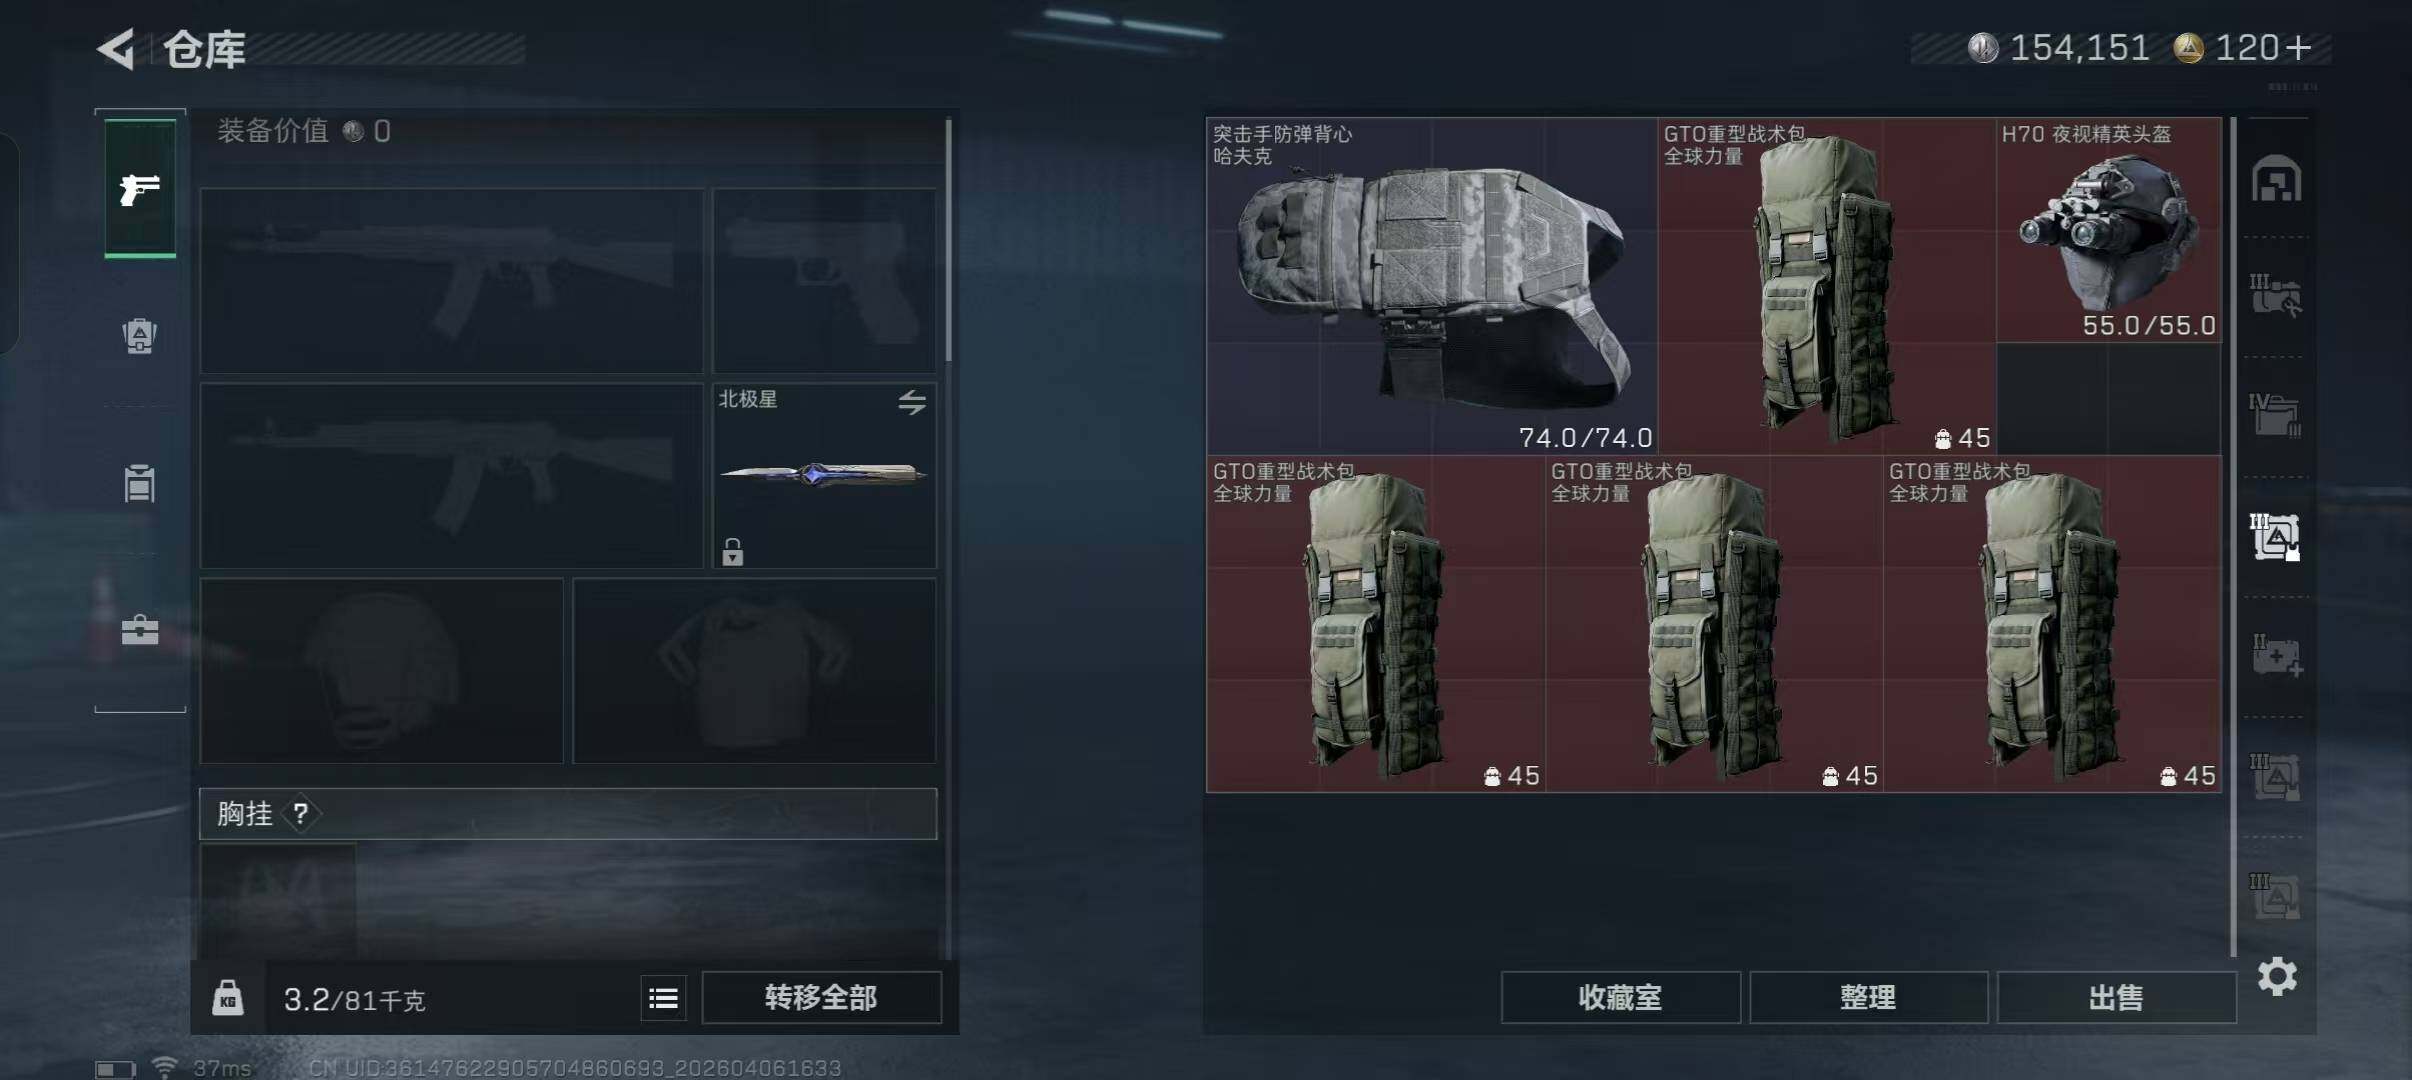Open the chest-rig clipboard sidebar icon
Image resolution: width=2412 pixels, height=1080 pixels.
(x=140, y=483)
